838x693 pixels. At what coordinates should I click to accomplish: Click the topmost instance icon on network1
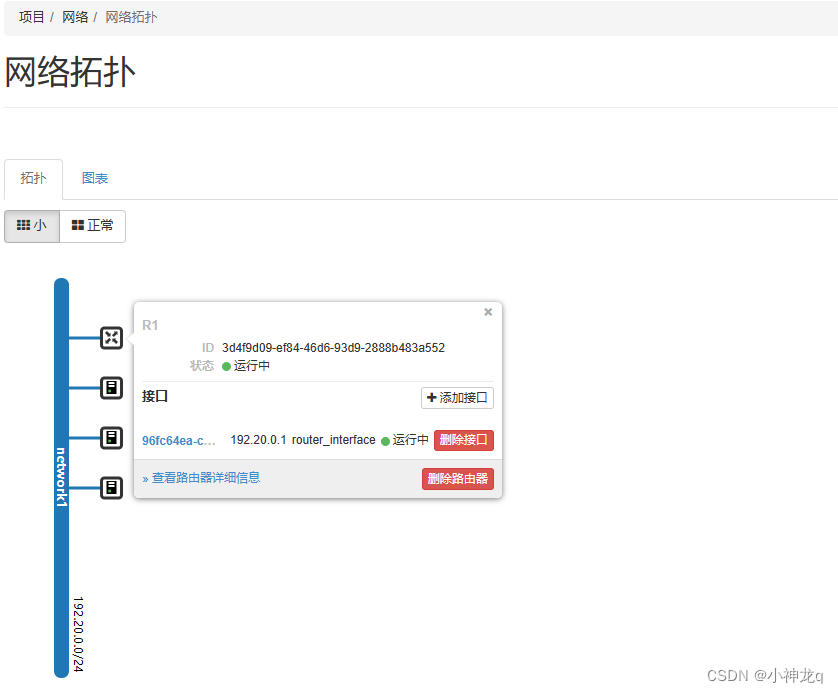point(110,388)
